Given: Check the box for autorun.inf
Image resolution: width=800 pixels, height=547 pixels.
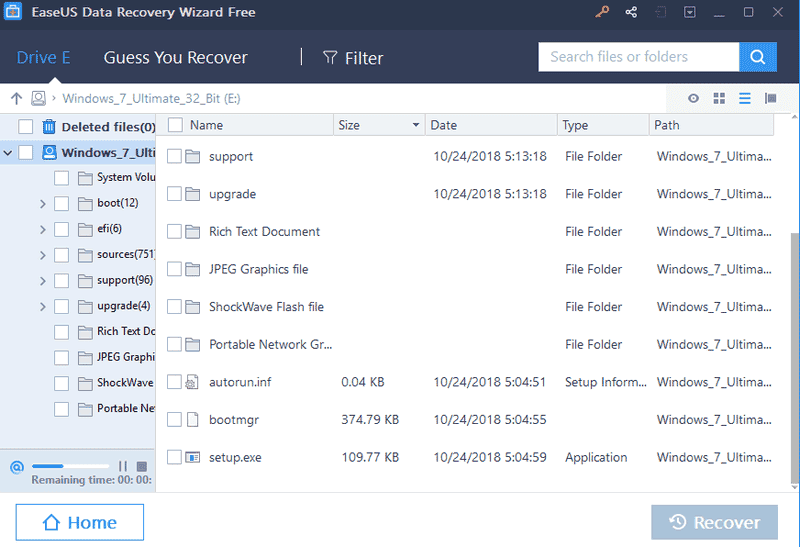Looking at the screenshot, I should point(174,382).
